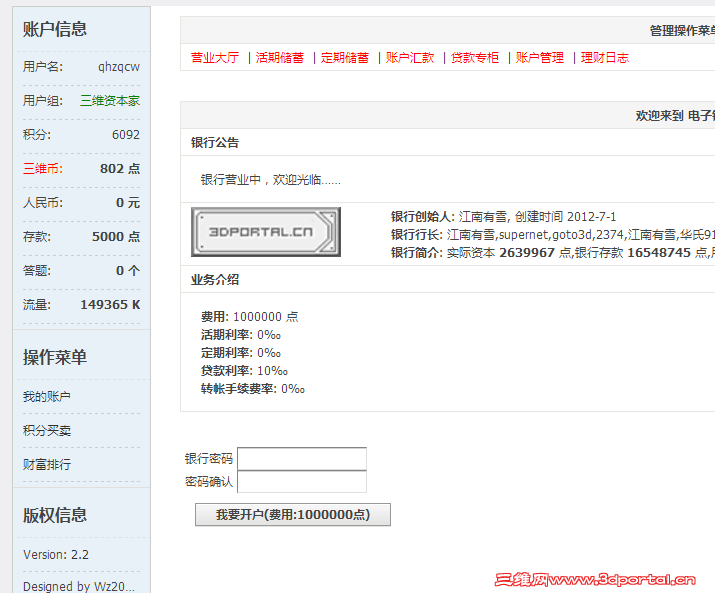
Task: Click the 流量 value 149365 K
Action: (110, 304)
